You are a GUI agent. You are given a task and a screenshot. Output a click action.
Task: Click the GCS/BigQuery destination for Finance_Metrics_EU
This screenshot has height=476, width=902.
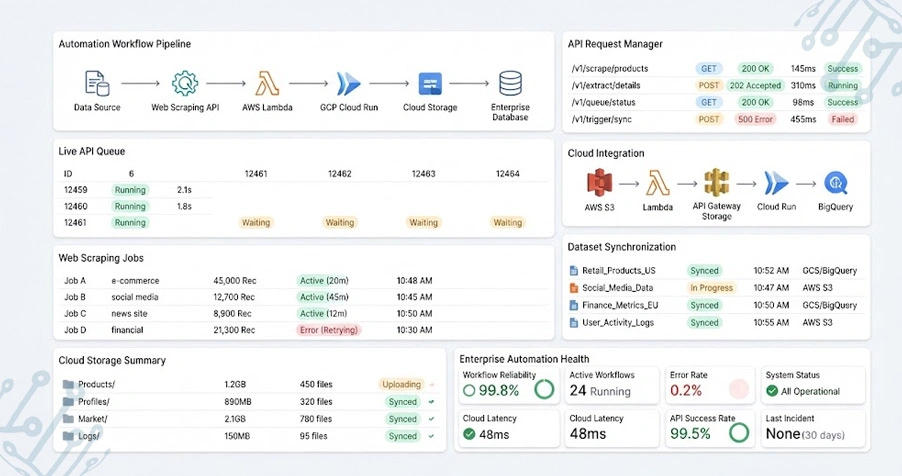coord(830,305)
